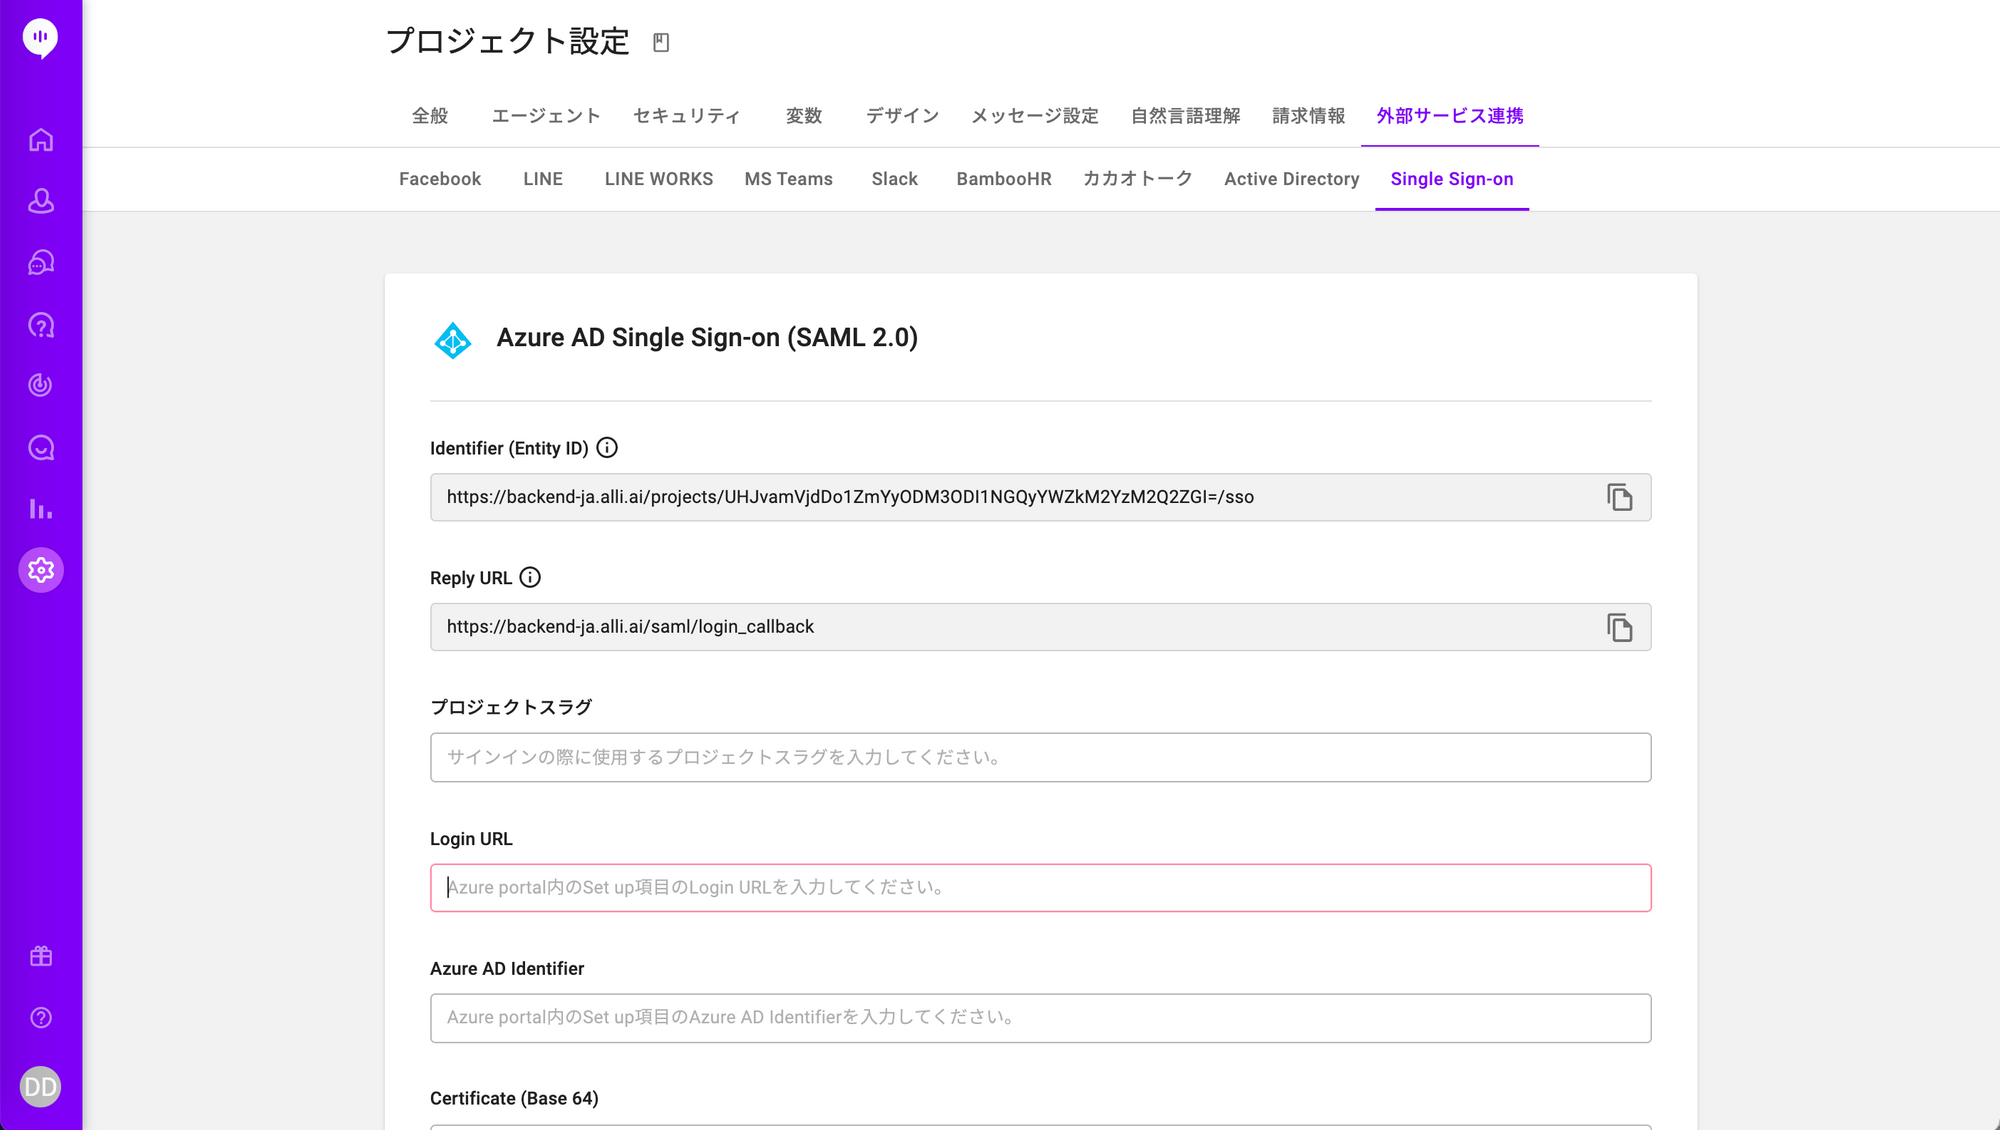The height and width of the screenshot is (1130, 2000).
Task: Click the Alli logo at sidebar top
Action: 40,38
